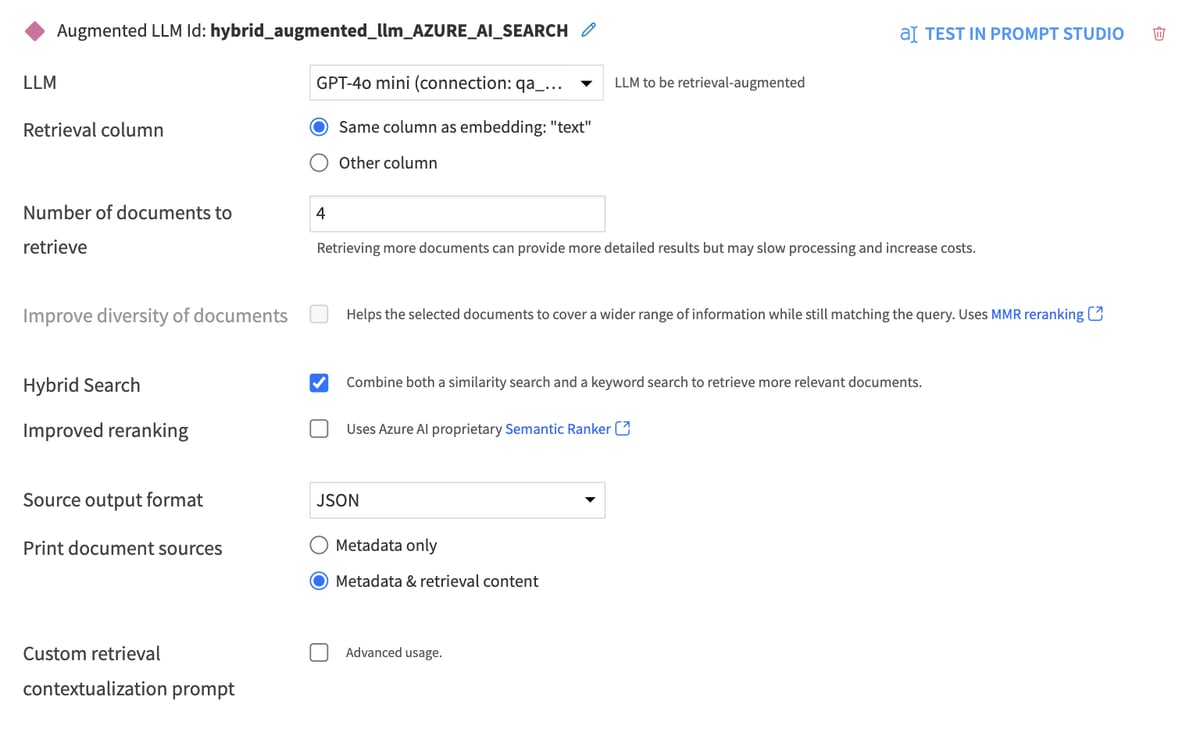The width and height of the screenshot is (1200, 732).
Task: Select Metadata & retrieval content radio
Action: tap(319, 581)
